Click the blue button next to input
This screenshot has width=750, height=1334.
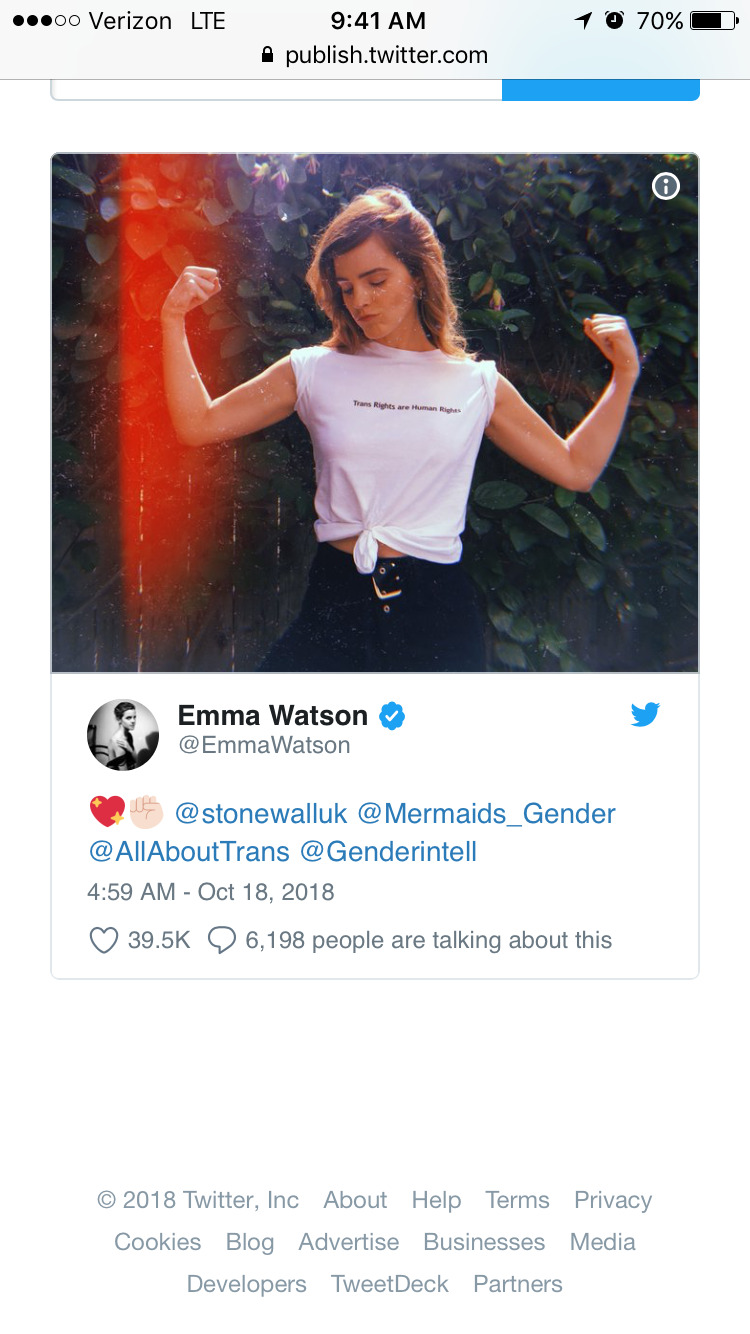(600, 90)
